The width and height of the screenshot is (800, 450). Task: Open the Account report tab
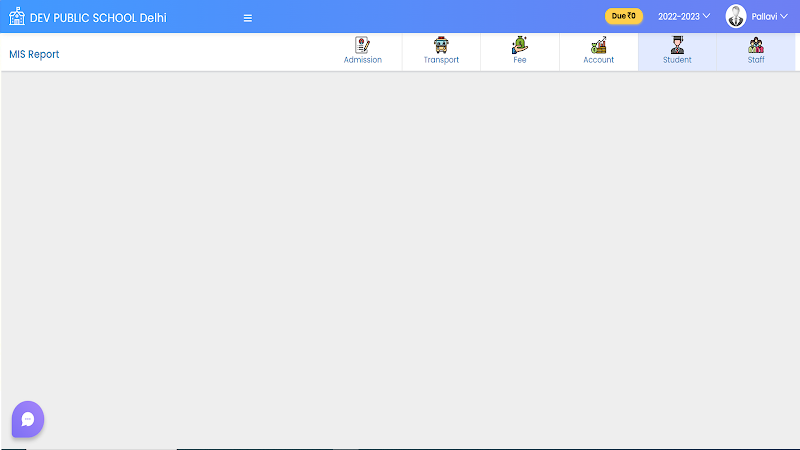tap(598, 52)
